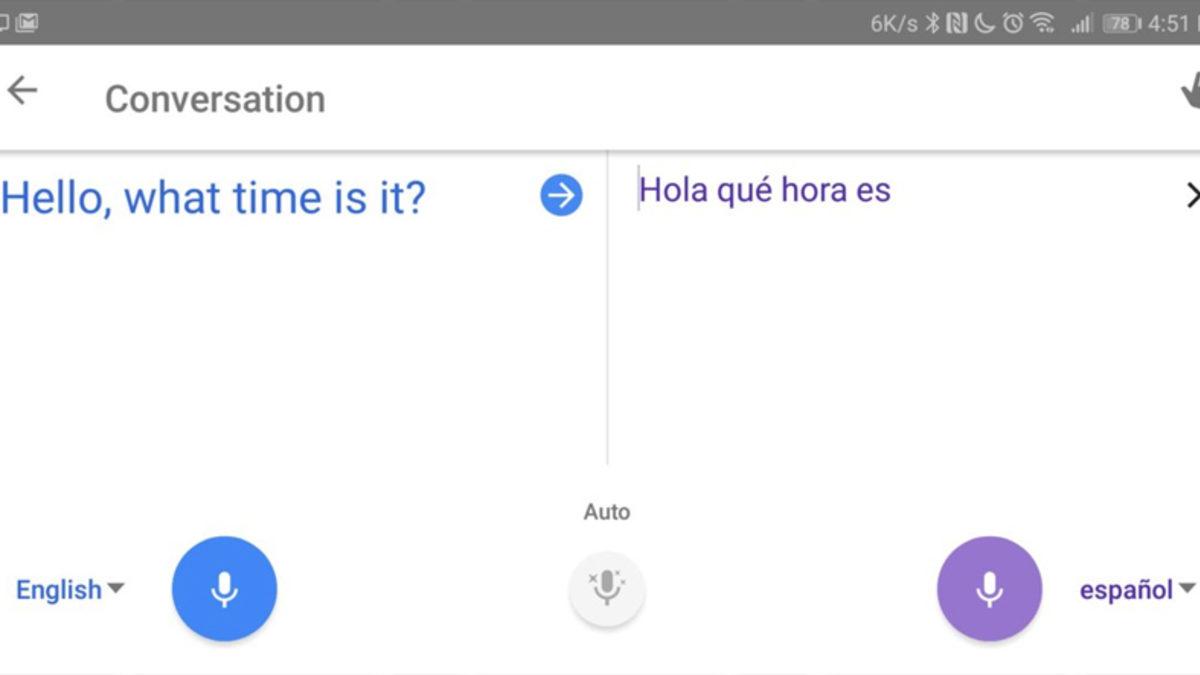Tap the Conversation title in the header
1200x675 pixels.
tap(214, 97)
